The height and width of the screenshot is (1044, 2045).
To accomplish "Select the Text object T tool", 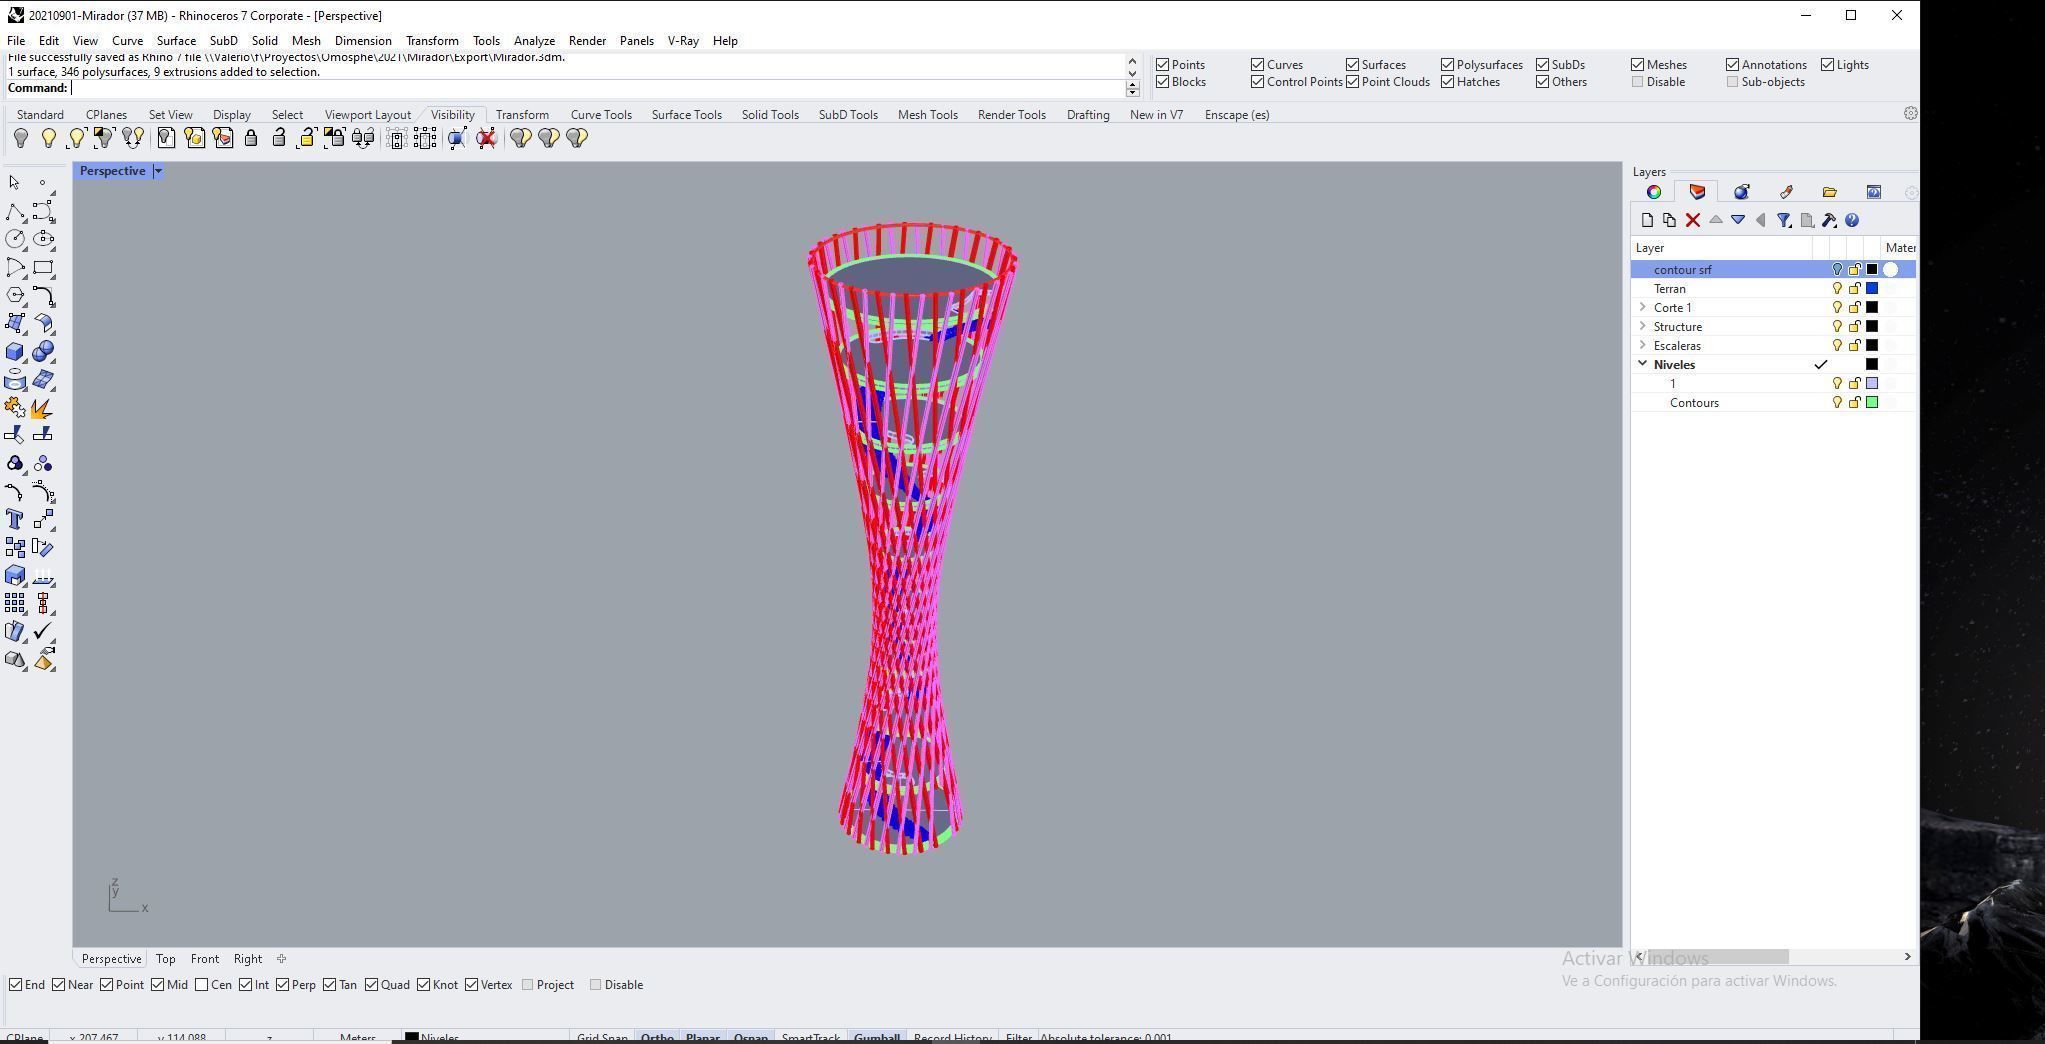I will pyautogui.click(x=15, y=519).
